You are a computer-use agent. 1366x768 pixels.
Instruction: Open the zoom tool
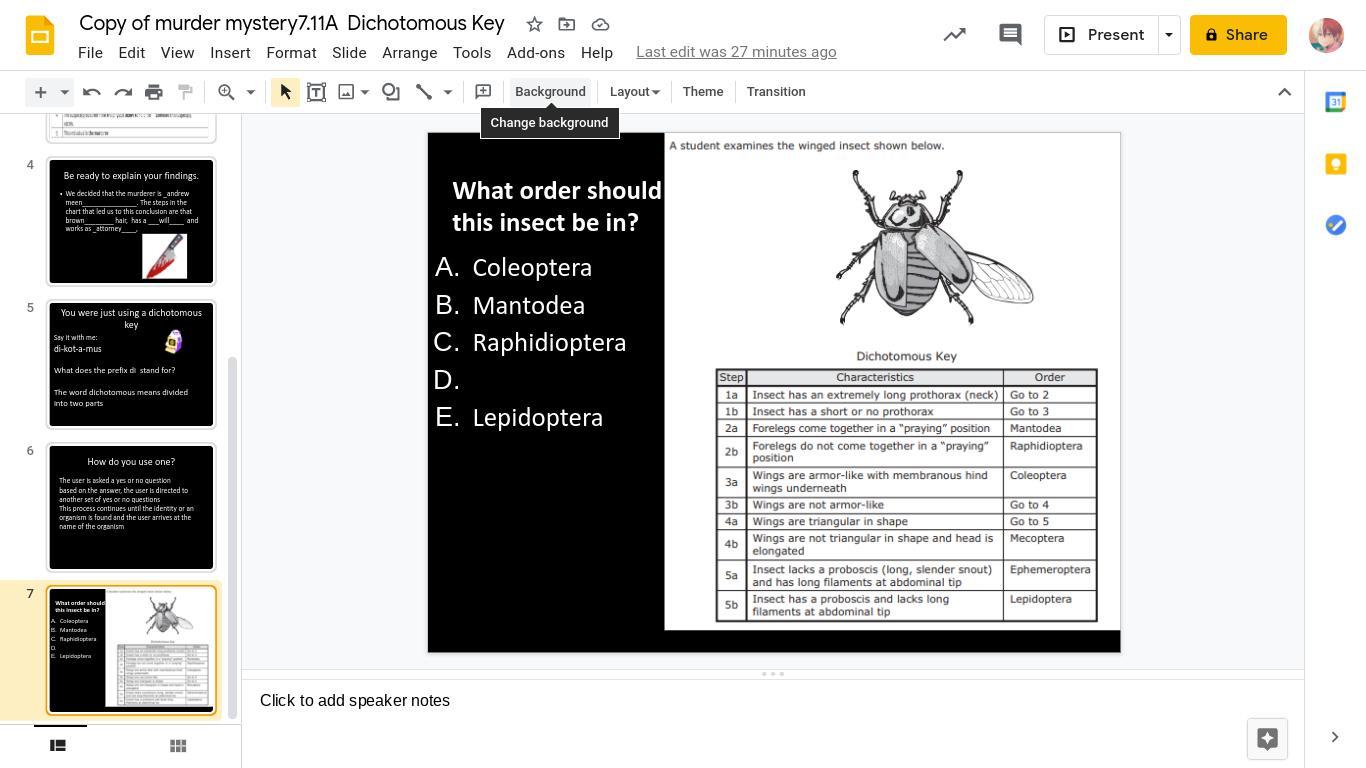[x=227, y=92]
